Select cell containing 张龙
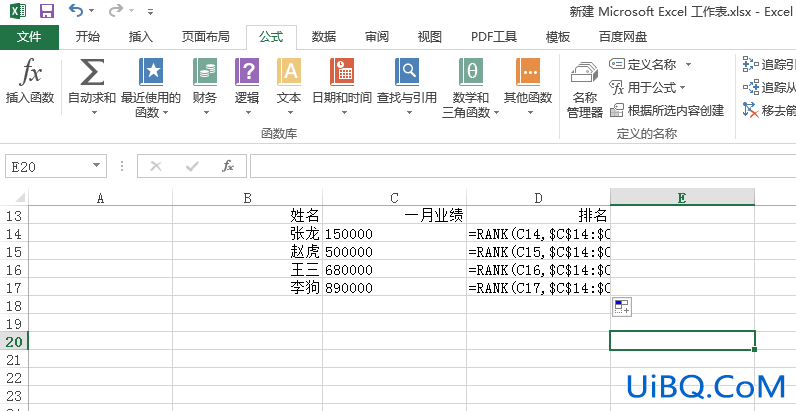The image size is (796, 411). [x=247, y=233]
